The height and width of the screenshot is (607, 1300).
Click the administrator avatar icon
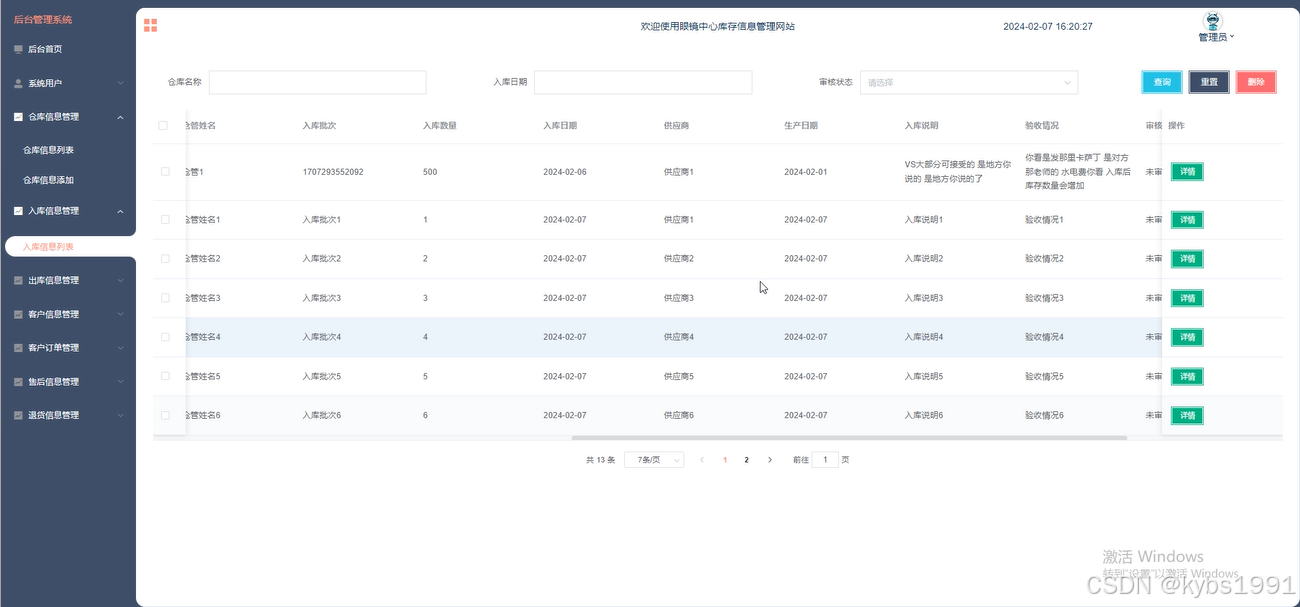pyautogui.click(x=1212, y=21)
